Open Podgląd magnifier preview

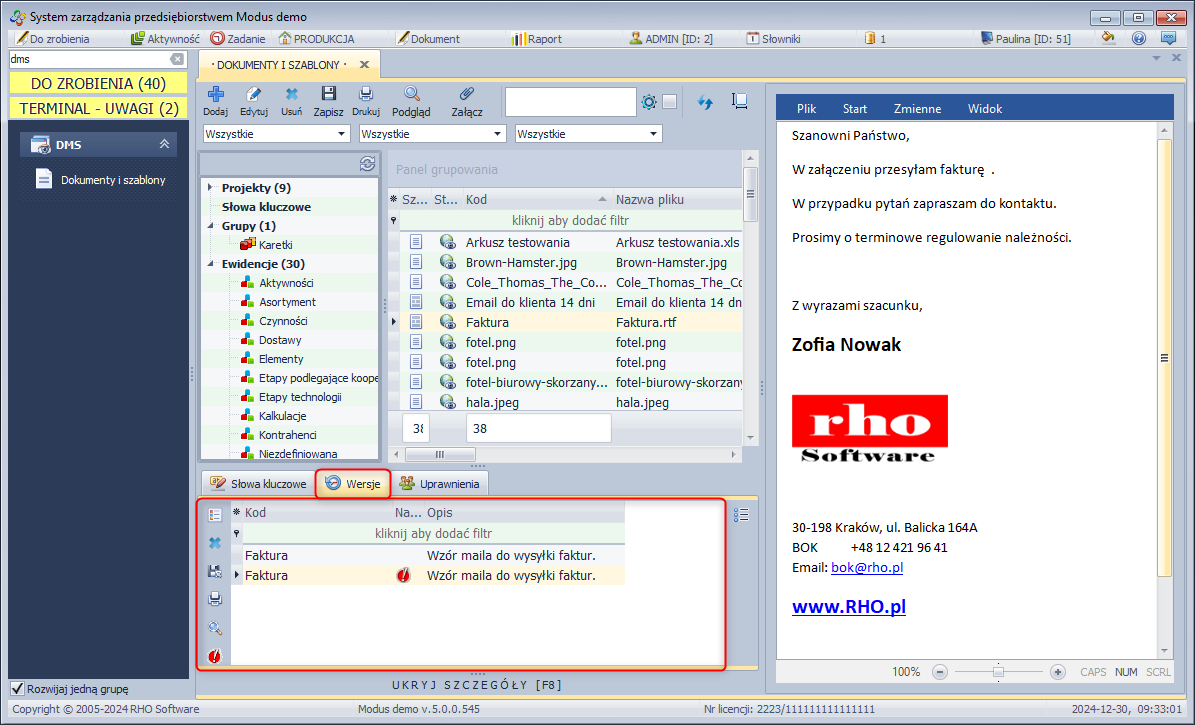pos(412,94)
